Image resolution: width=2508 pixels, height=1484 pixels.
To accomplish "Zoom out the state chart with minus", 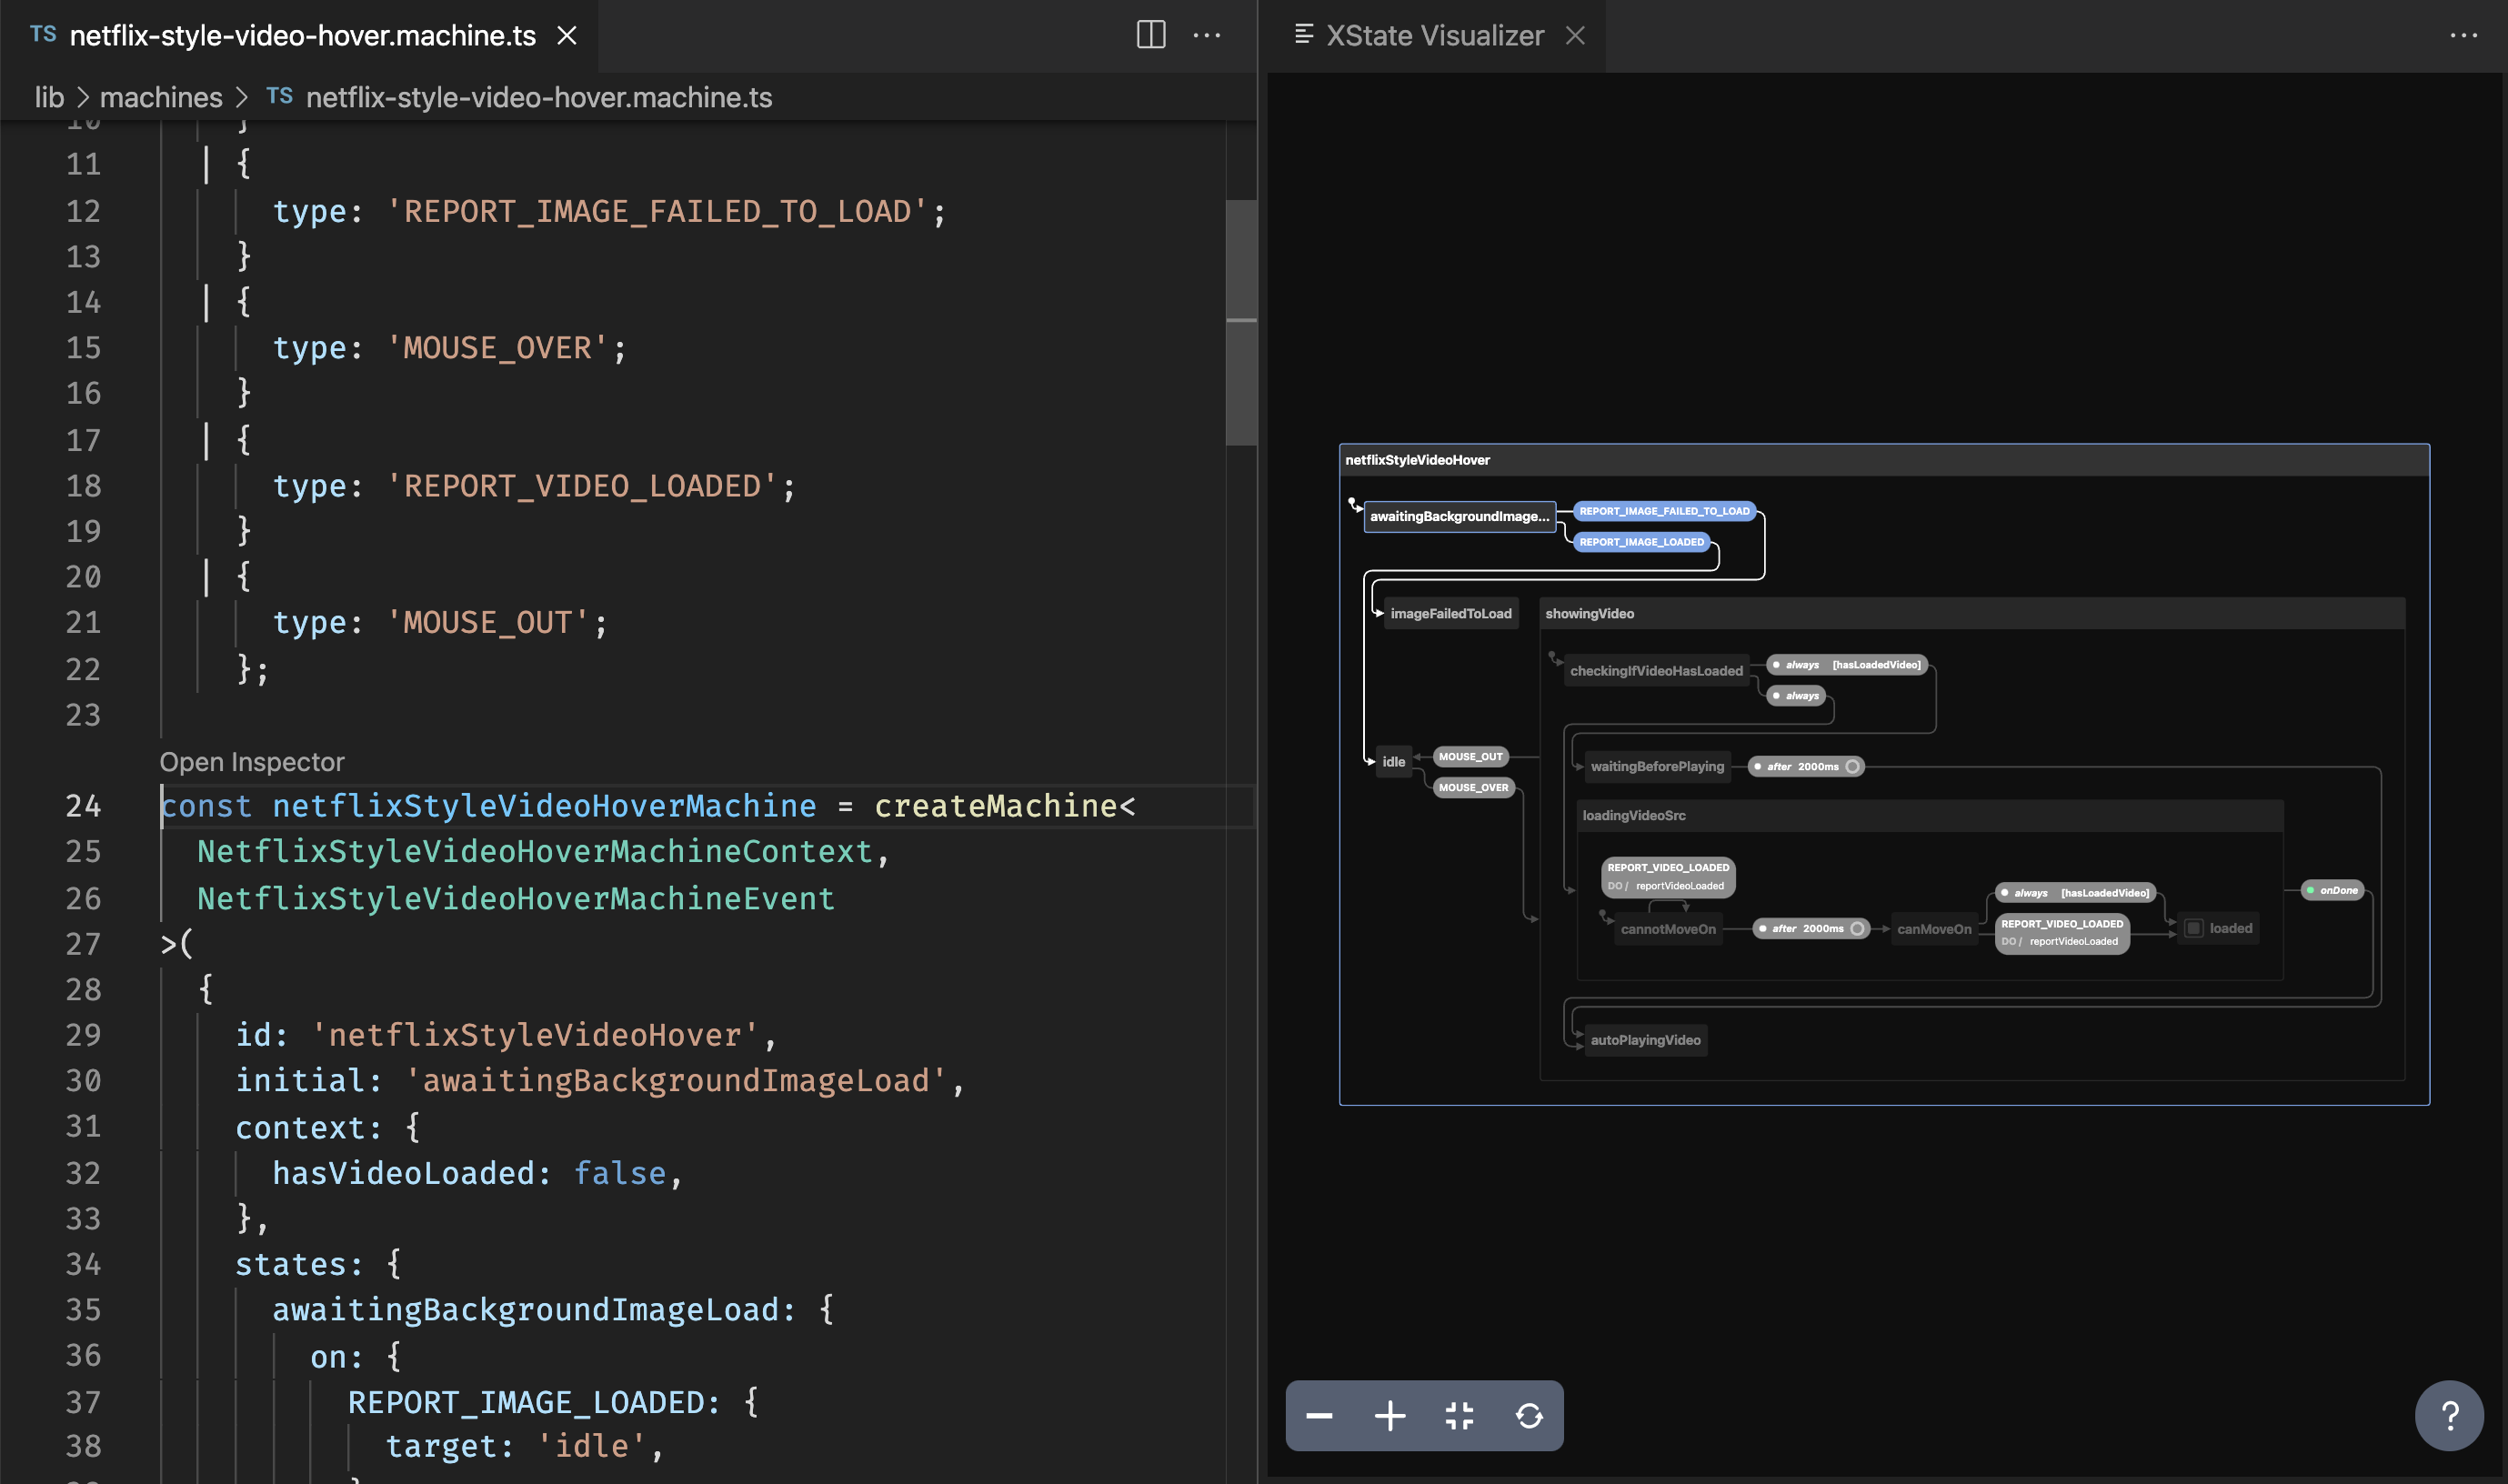I will pyautogui.click(x=1319, y=1415).
